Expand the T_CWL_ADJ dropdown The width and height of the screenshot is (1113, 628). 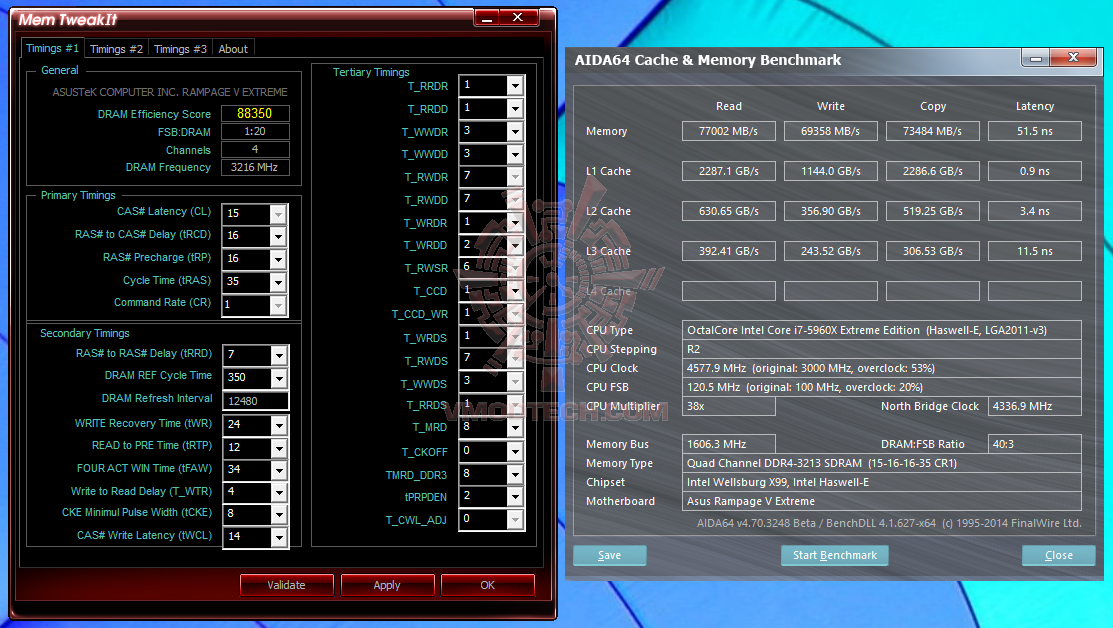point(515,519)
